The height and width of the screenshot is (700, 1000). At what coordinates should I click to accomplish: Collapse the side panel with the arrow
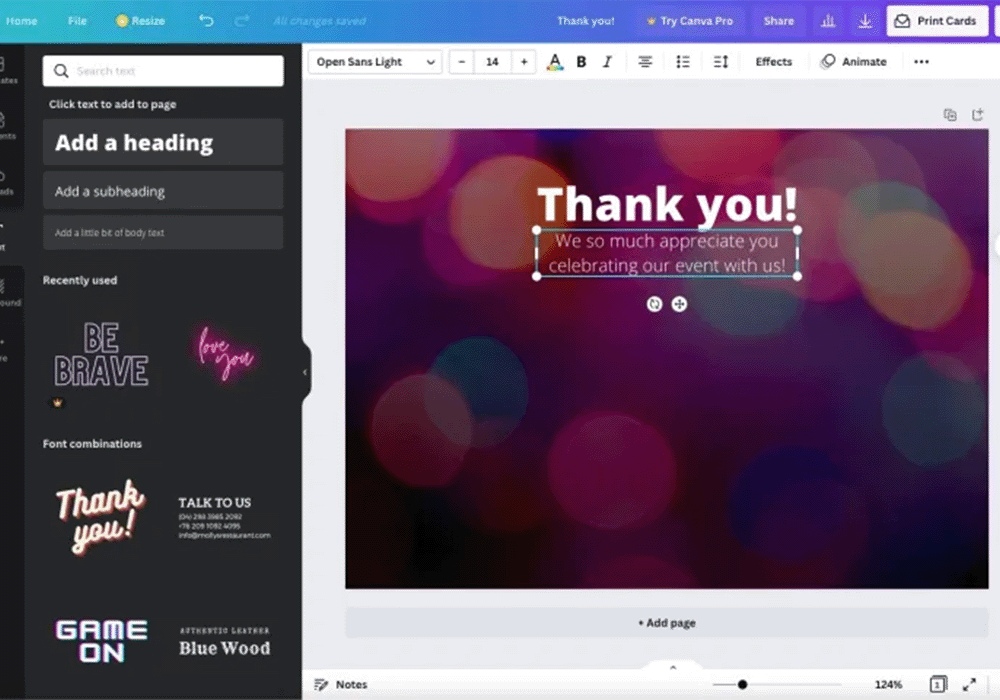[x=305, y=372]
